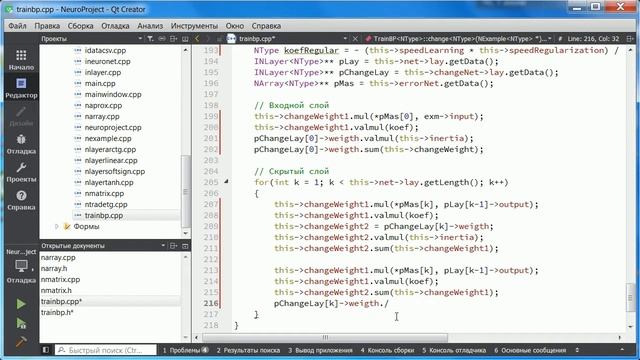Click the Быстрый поиск locator field
Screen dimensions: 640x360
pos(106,350)
